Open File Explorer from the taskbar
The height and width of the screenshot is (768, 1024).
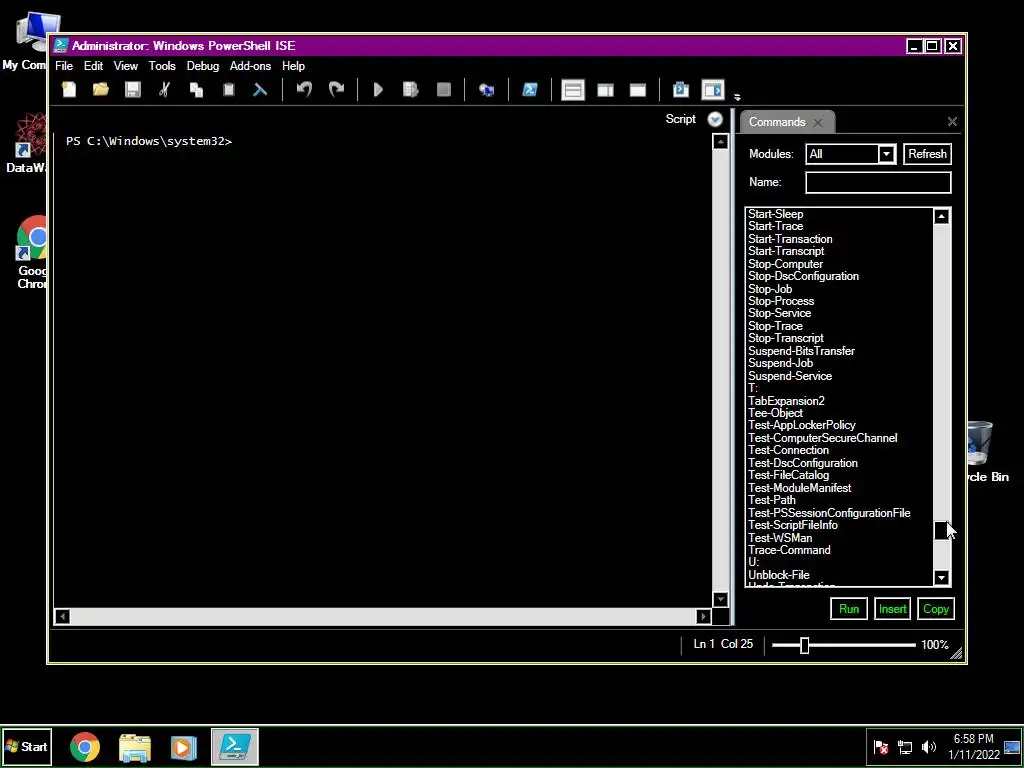(135, 747)
